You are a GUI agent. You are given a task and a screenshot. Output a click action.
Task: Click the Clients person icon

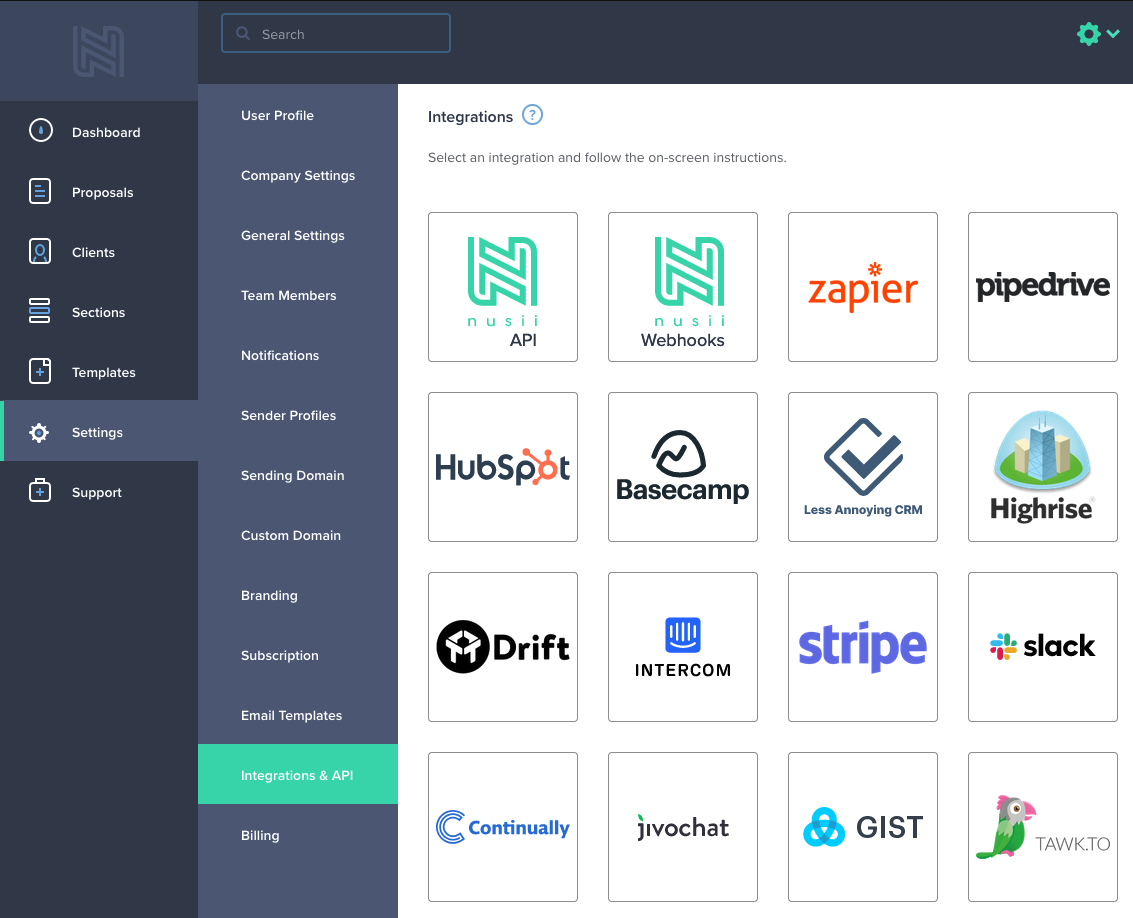[40, 252]
